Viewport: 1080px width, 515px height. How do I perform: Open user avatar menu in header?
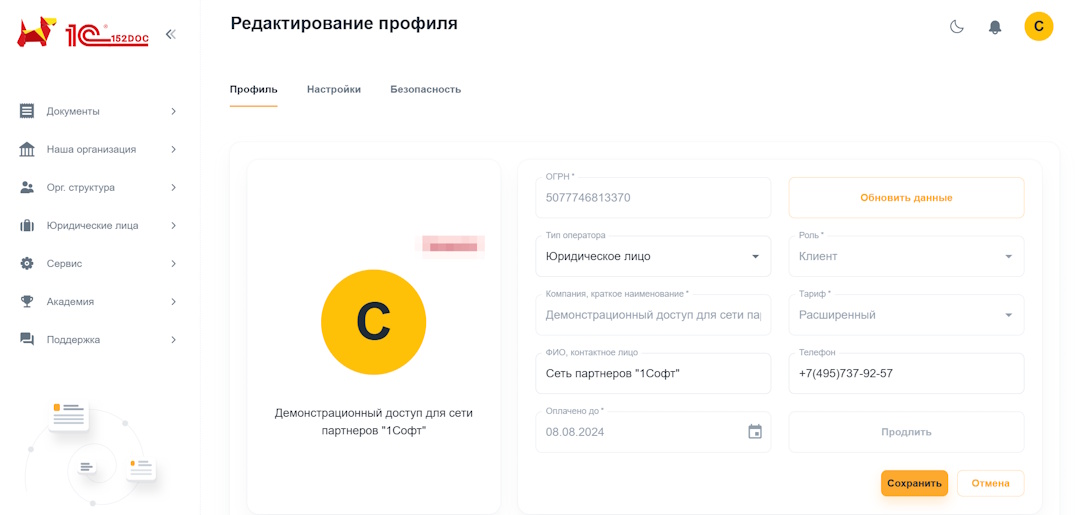[x=1038, y=27]
